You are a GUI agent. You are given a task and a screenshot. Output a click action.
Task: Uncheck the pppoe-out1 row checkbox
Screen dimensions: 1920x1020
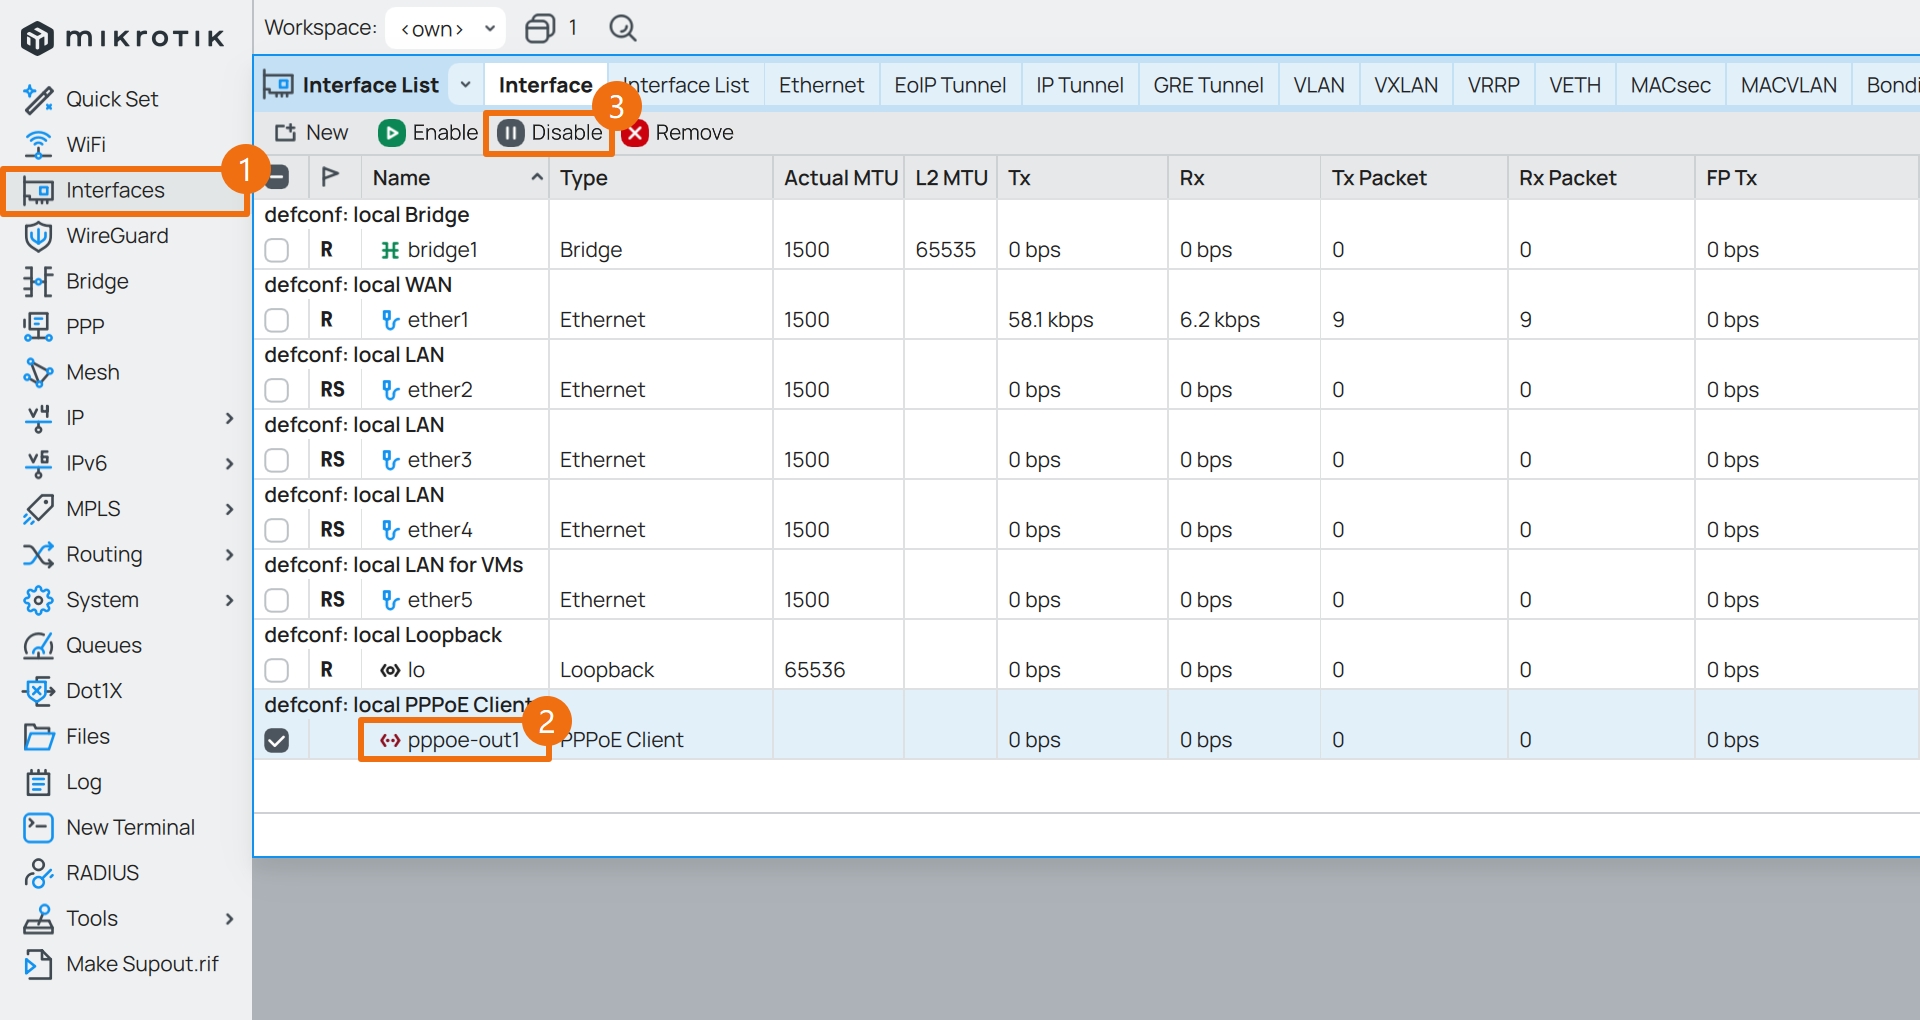click(x=277, y=740)
